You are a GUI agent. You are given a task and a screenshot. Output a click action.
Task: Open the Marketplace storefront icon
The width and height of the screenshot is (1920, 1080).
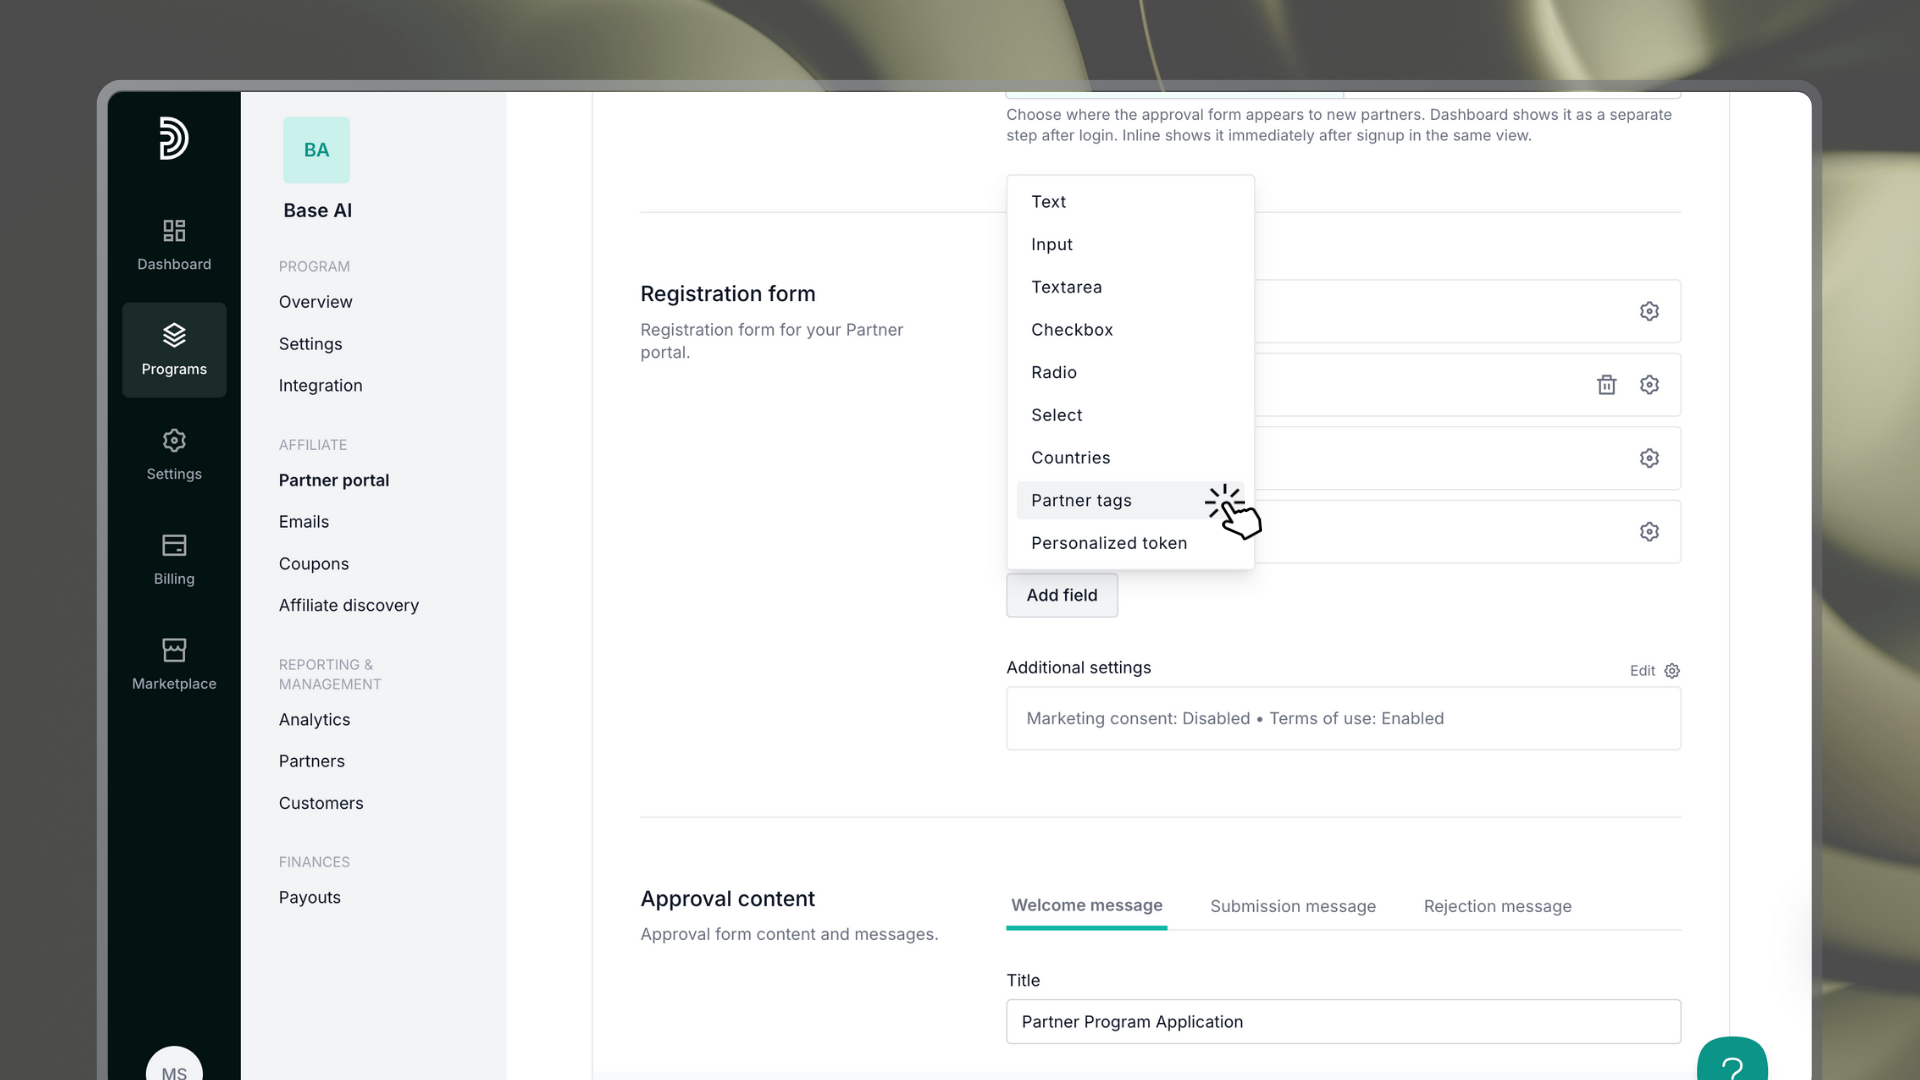click(174, 650)
